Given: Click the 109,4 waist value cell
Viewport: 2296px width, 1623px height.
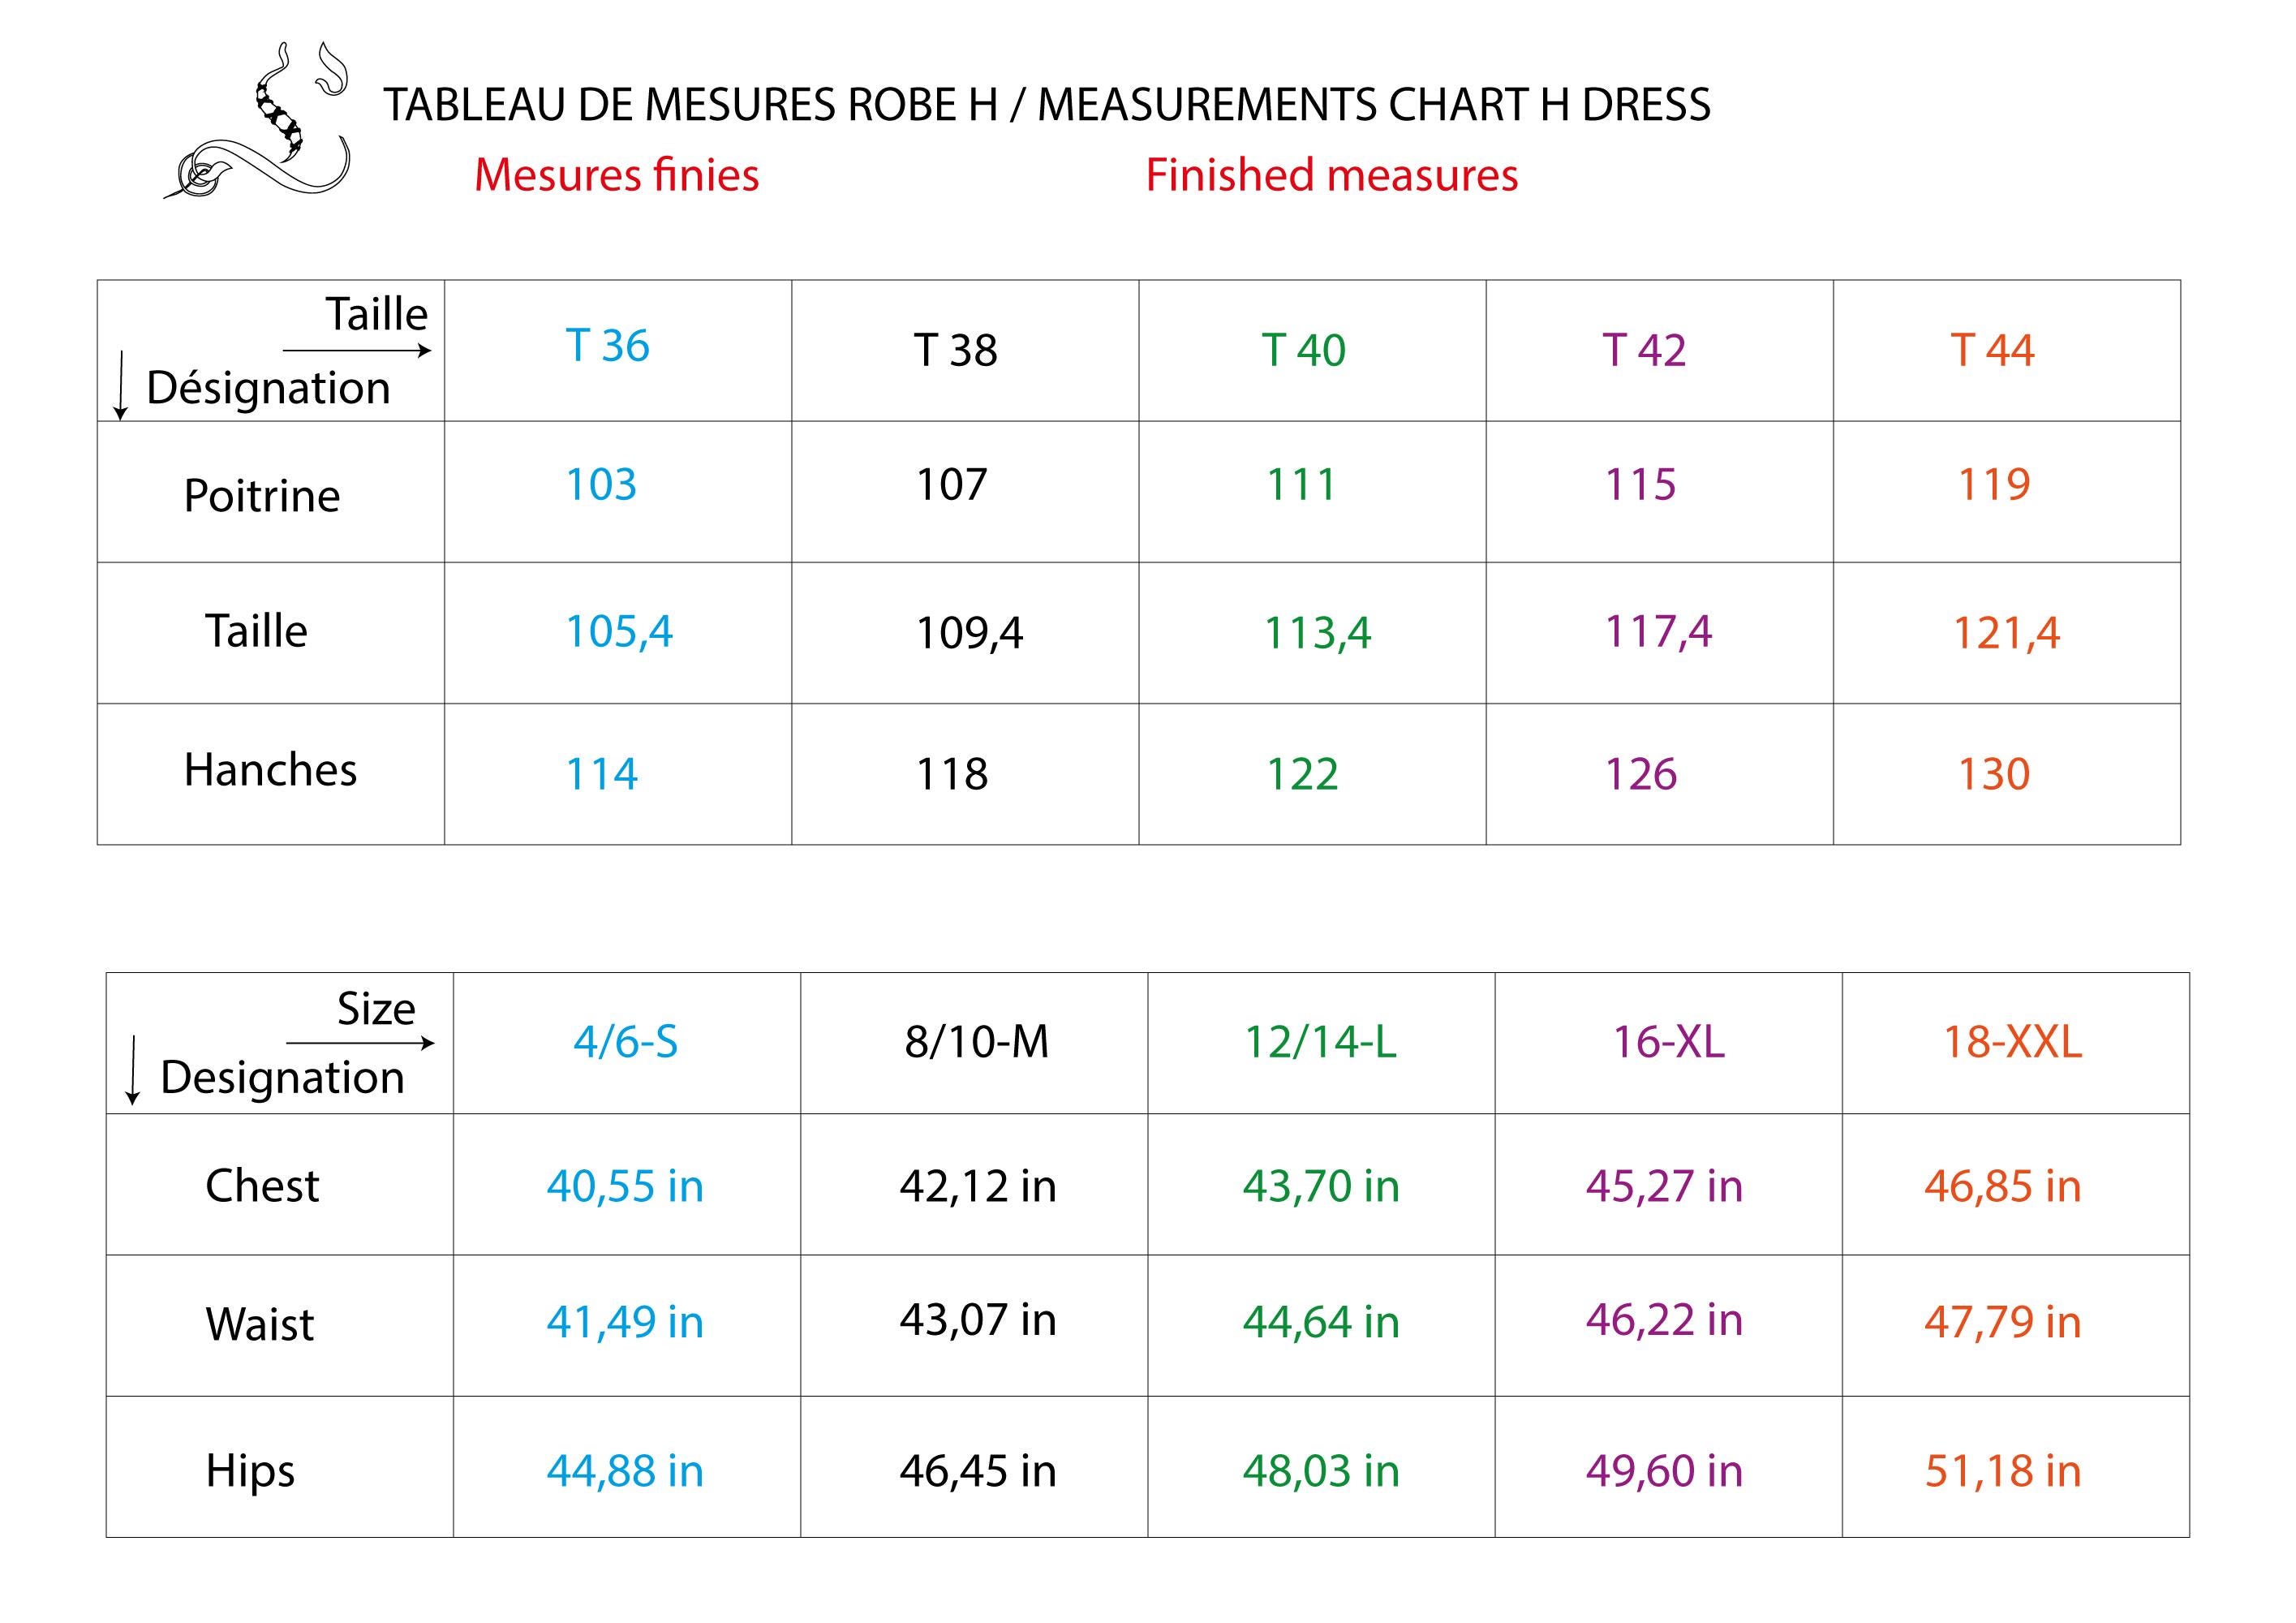Looking at the screenshot, I should click(969, 633).
